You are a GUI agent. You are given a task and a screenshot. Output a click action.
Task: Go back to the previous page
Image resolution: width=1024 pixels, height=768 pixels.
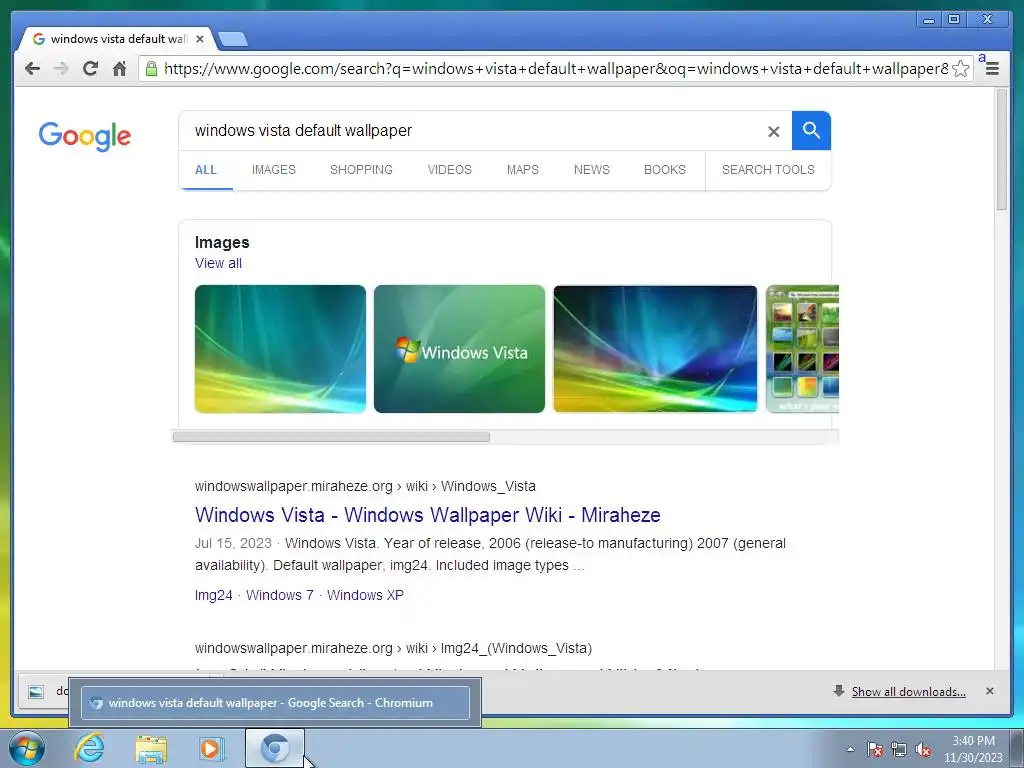tap(32, 68)
